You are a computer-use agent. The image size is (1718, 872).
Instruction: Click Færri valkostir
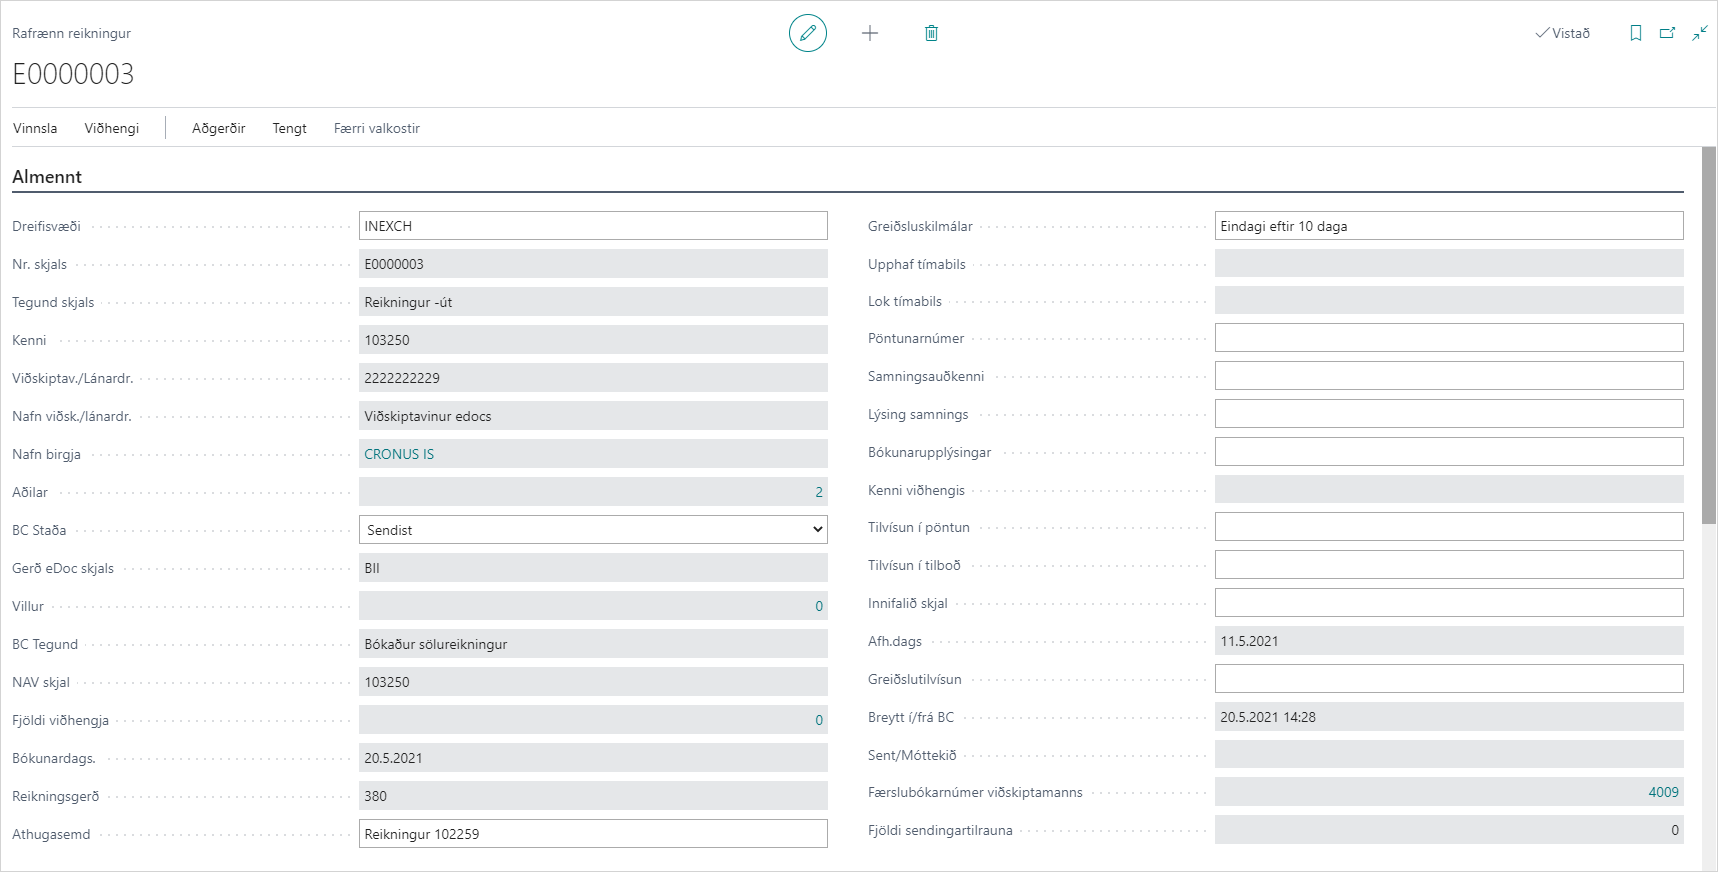click(x=377, y=128)
